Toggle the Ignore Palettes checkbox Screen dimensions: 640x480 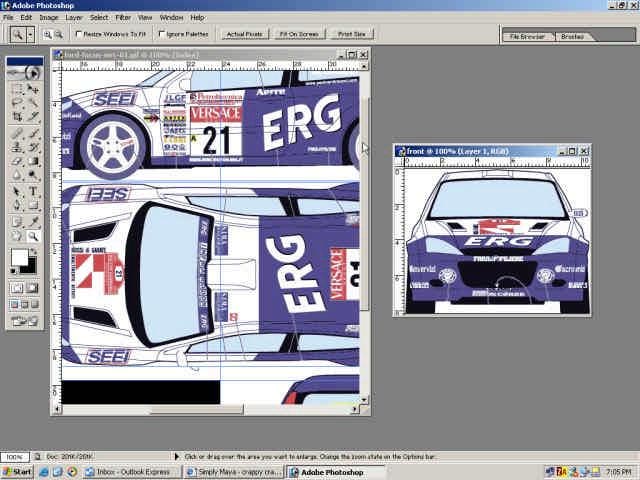pos(162,34)
